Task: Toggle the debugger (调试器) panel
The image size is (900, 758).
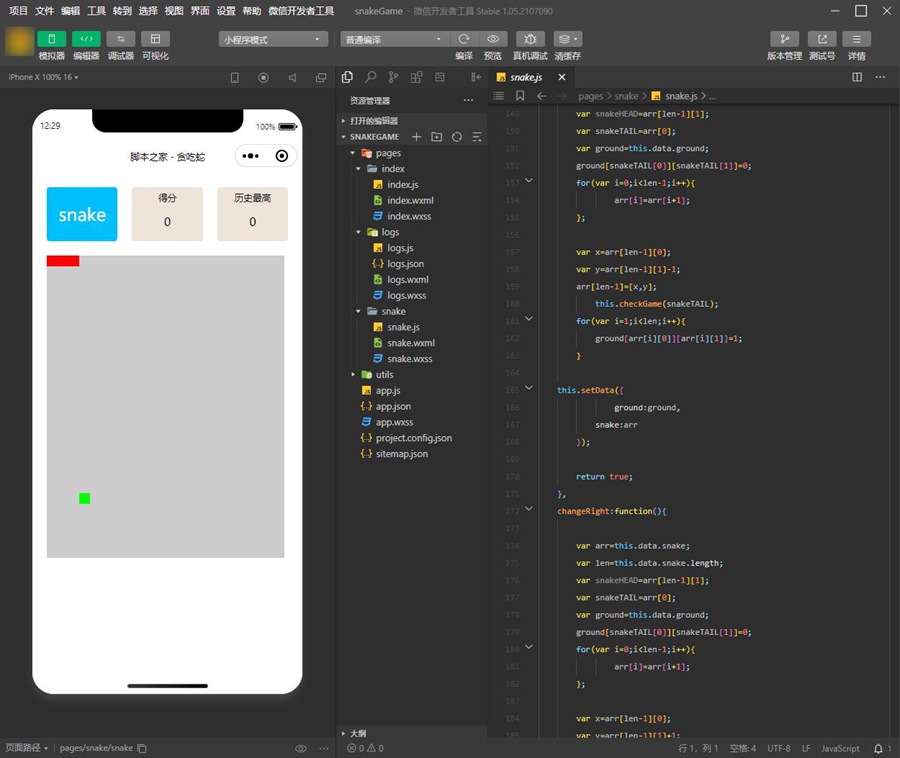Action: pos(120,39)
